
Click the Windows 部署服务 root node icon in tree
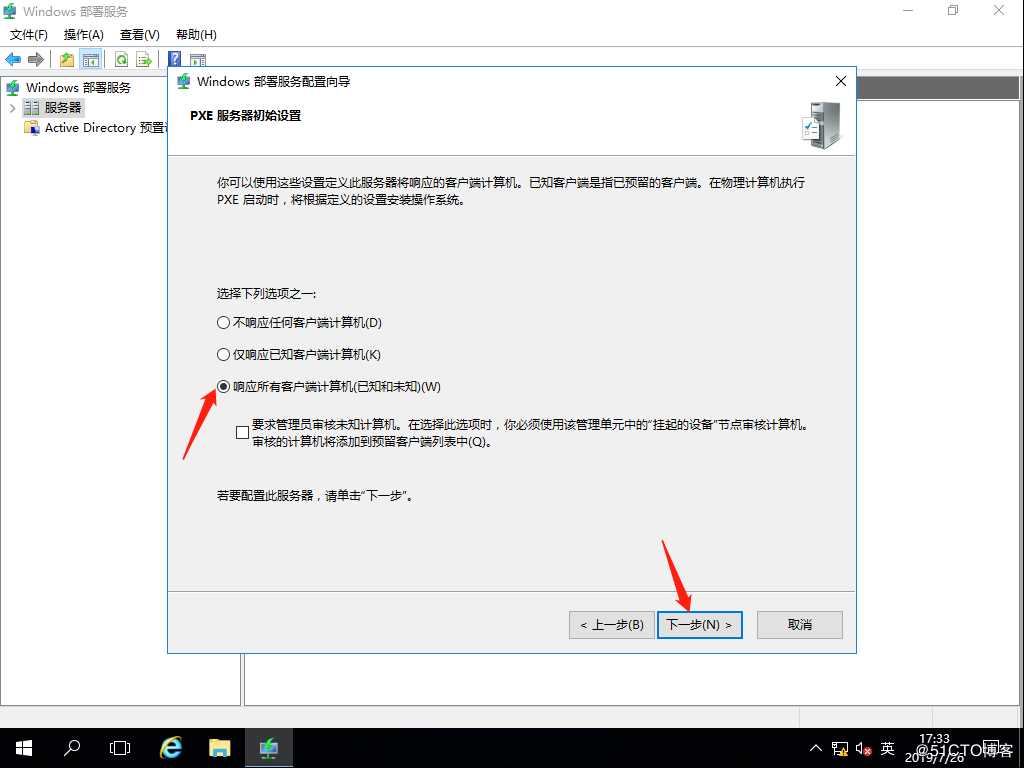[12, 88]
